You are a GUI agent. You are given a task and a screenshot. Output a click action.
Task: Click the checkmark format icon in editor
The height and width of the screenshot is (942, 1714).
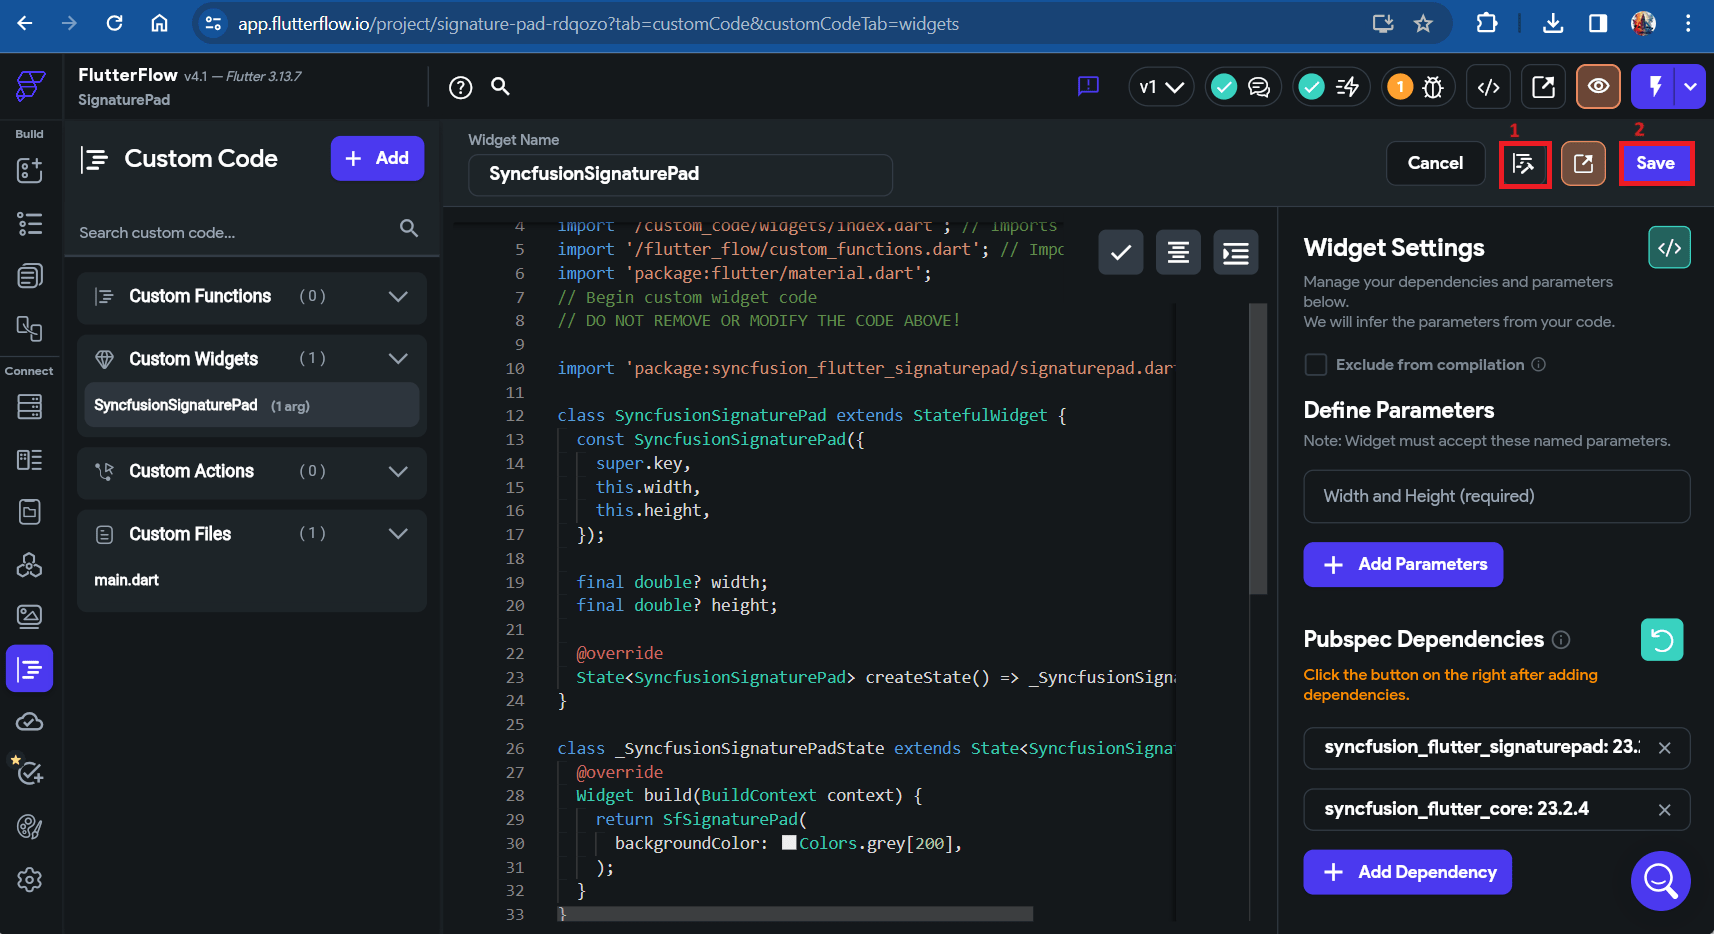[1121, 253]
